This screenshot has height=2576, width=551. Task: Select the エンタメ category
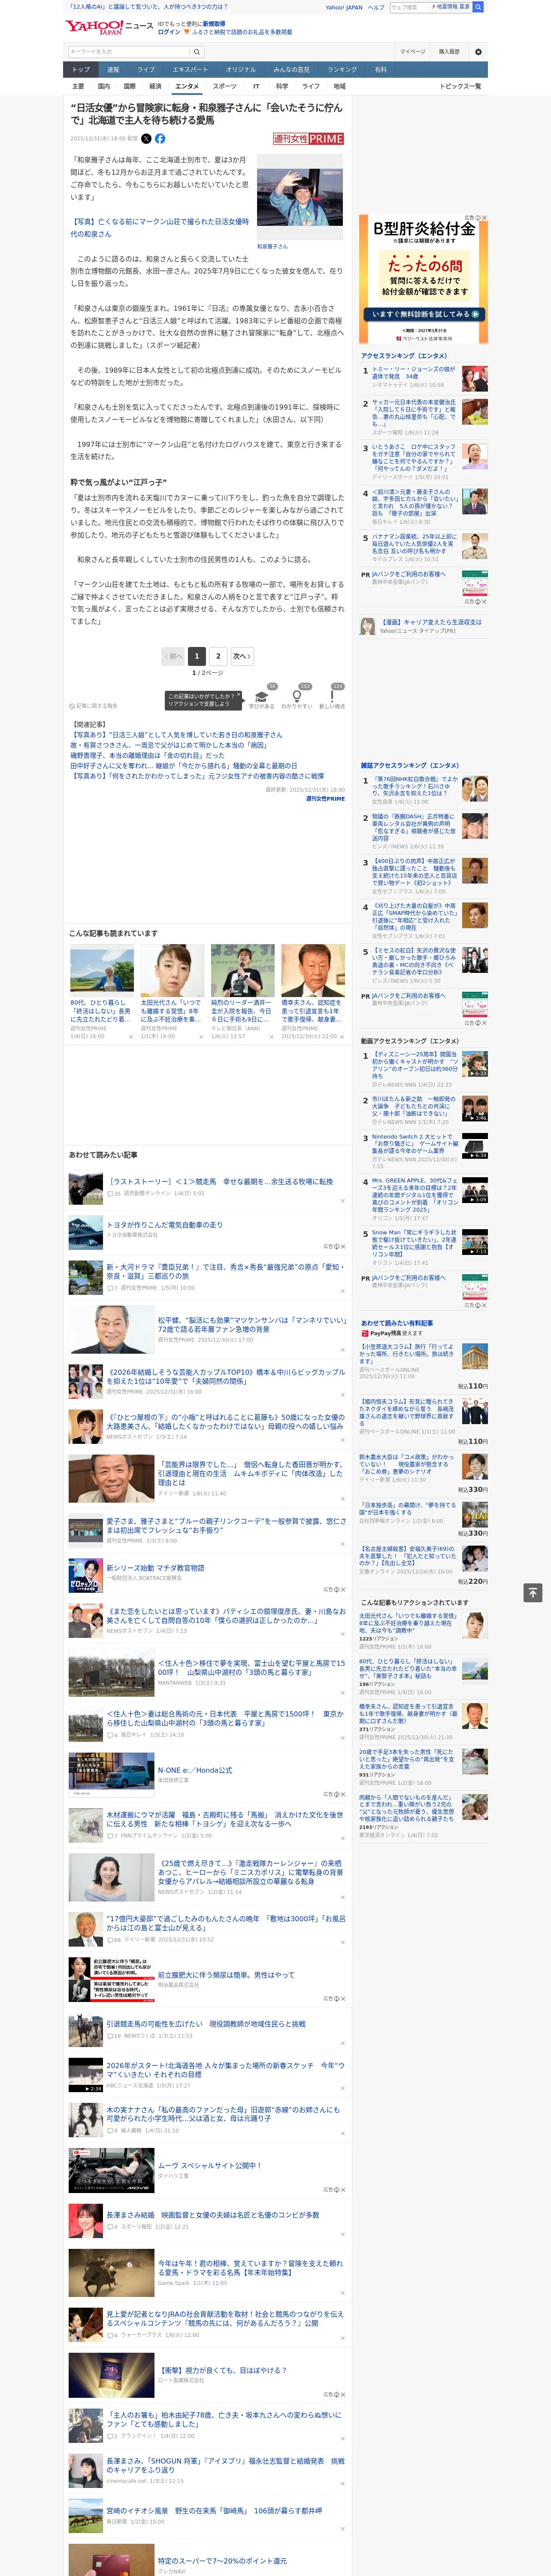coord(187,86)
